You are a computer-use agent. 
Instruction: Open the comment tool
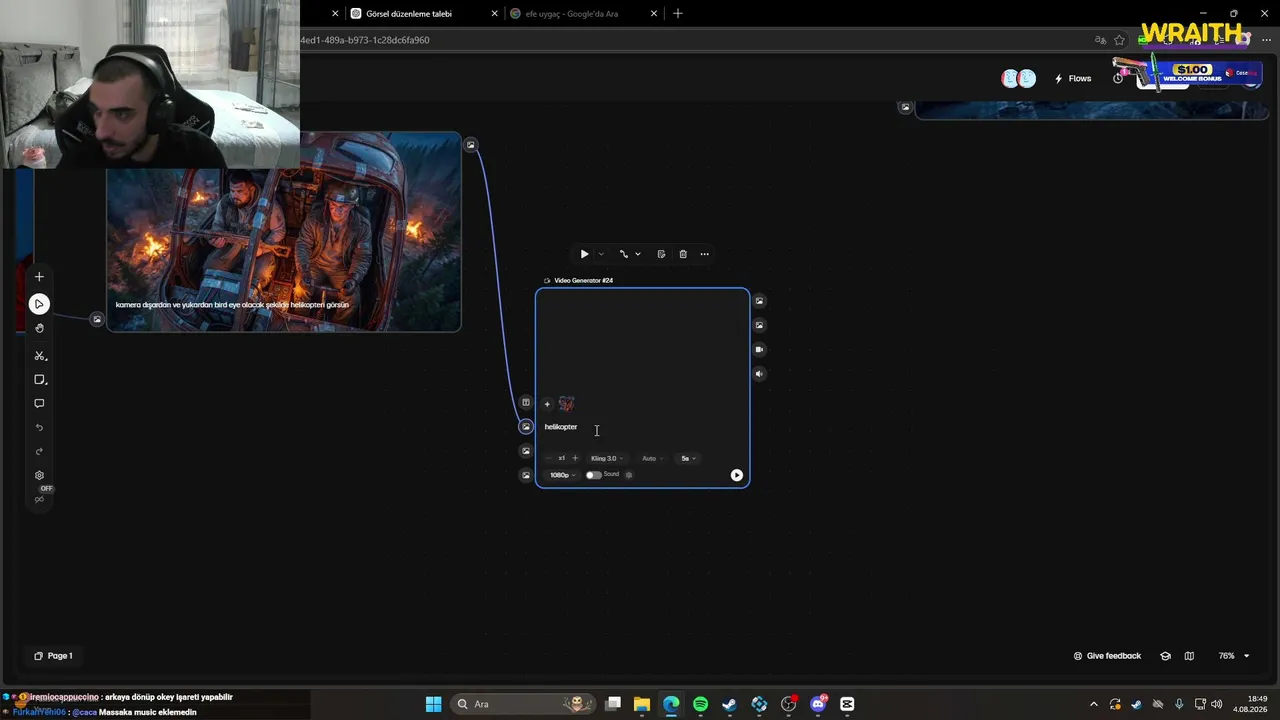click(x=39, y=404)
